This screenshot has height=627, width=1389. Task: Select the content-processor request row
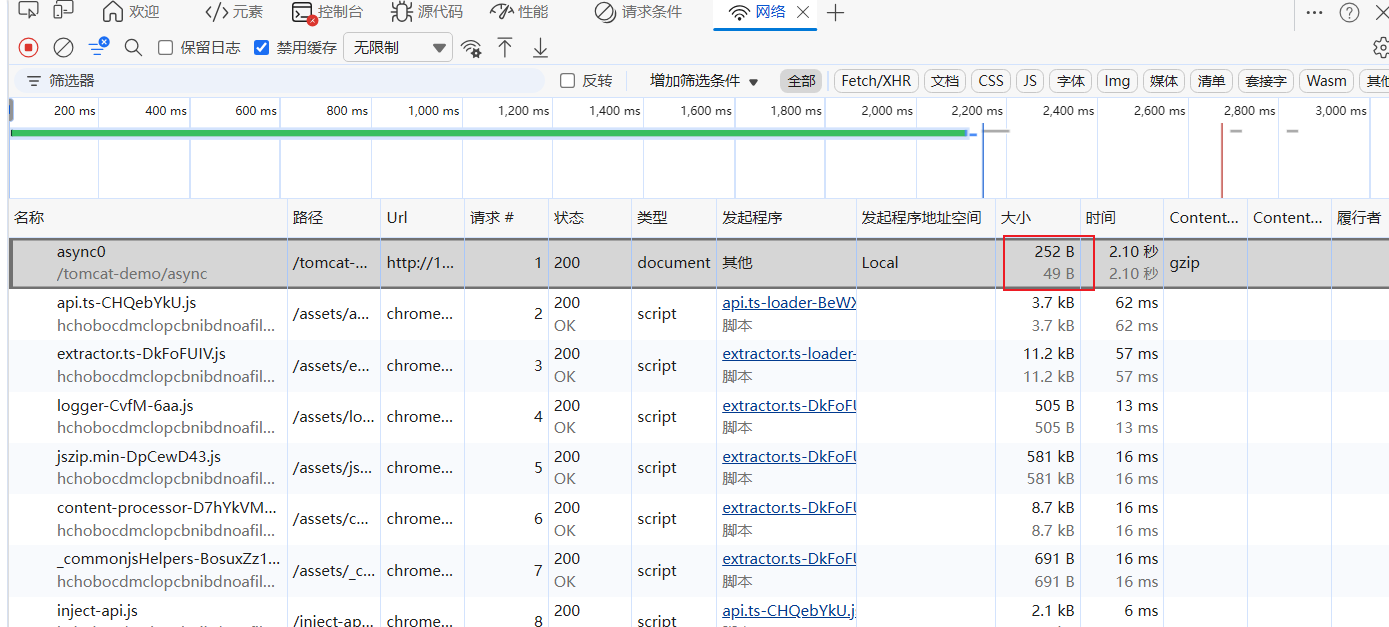pos(699,519)
